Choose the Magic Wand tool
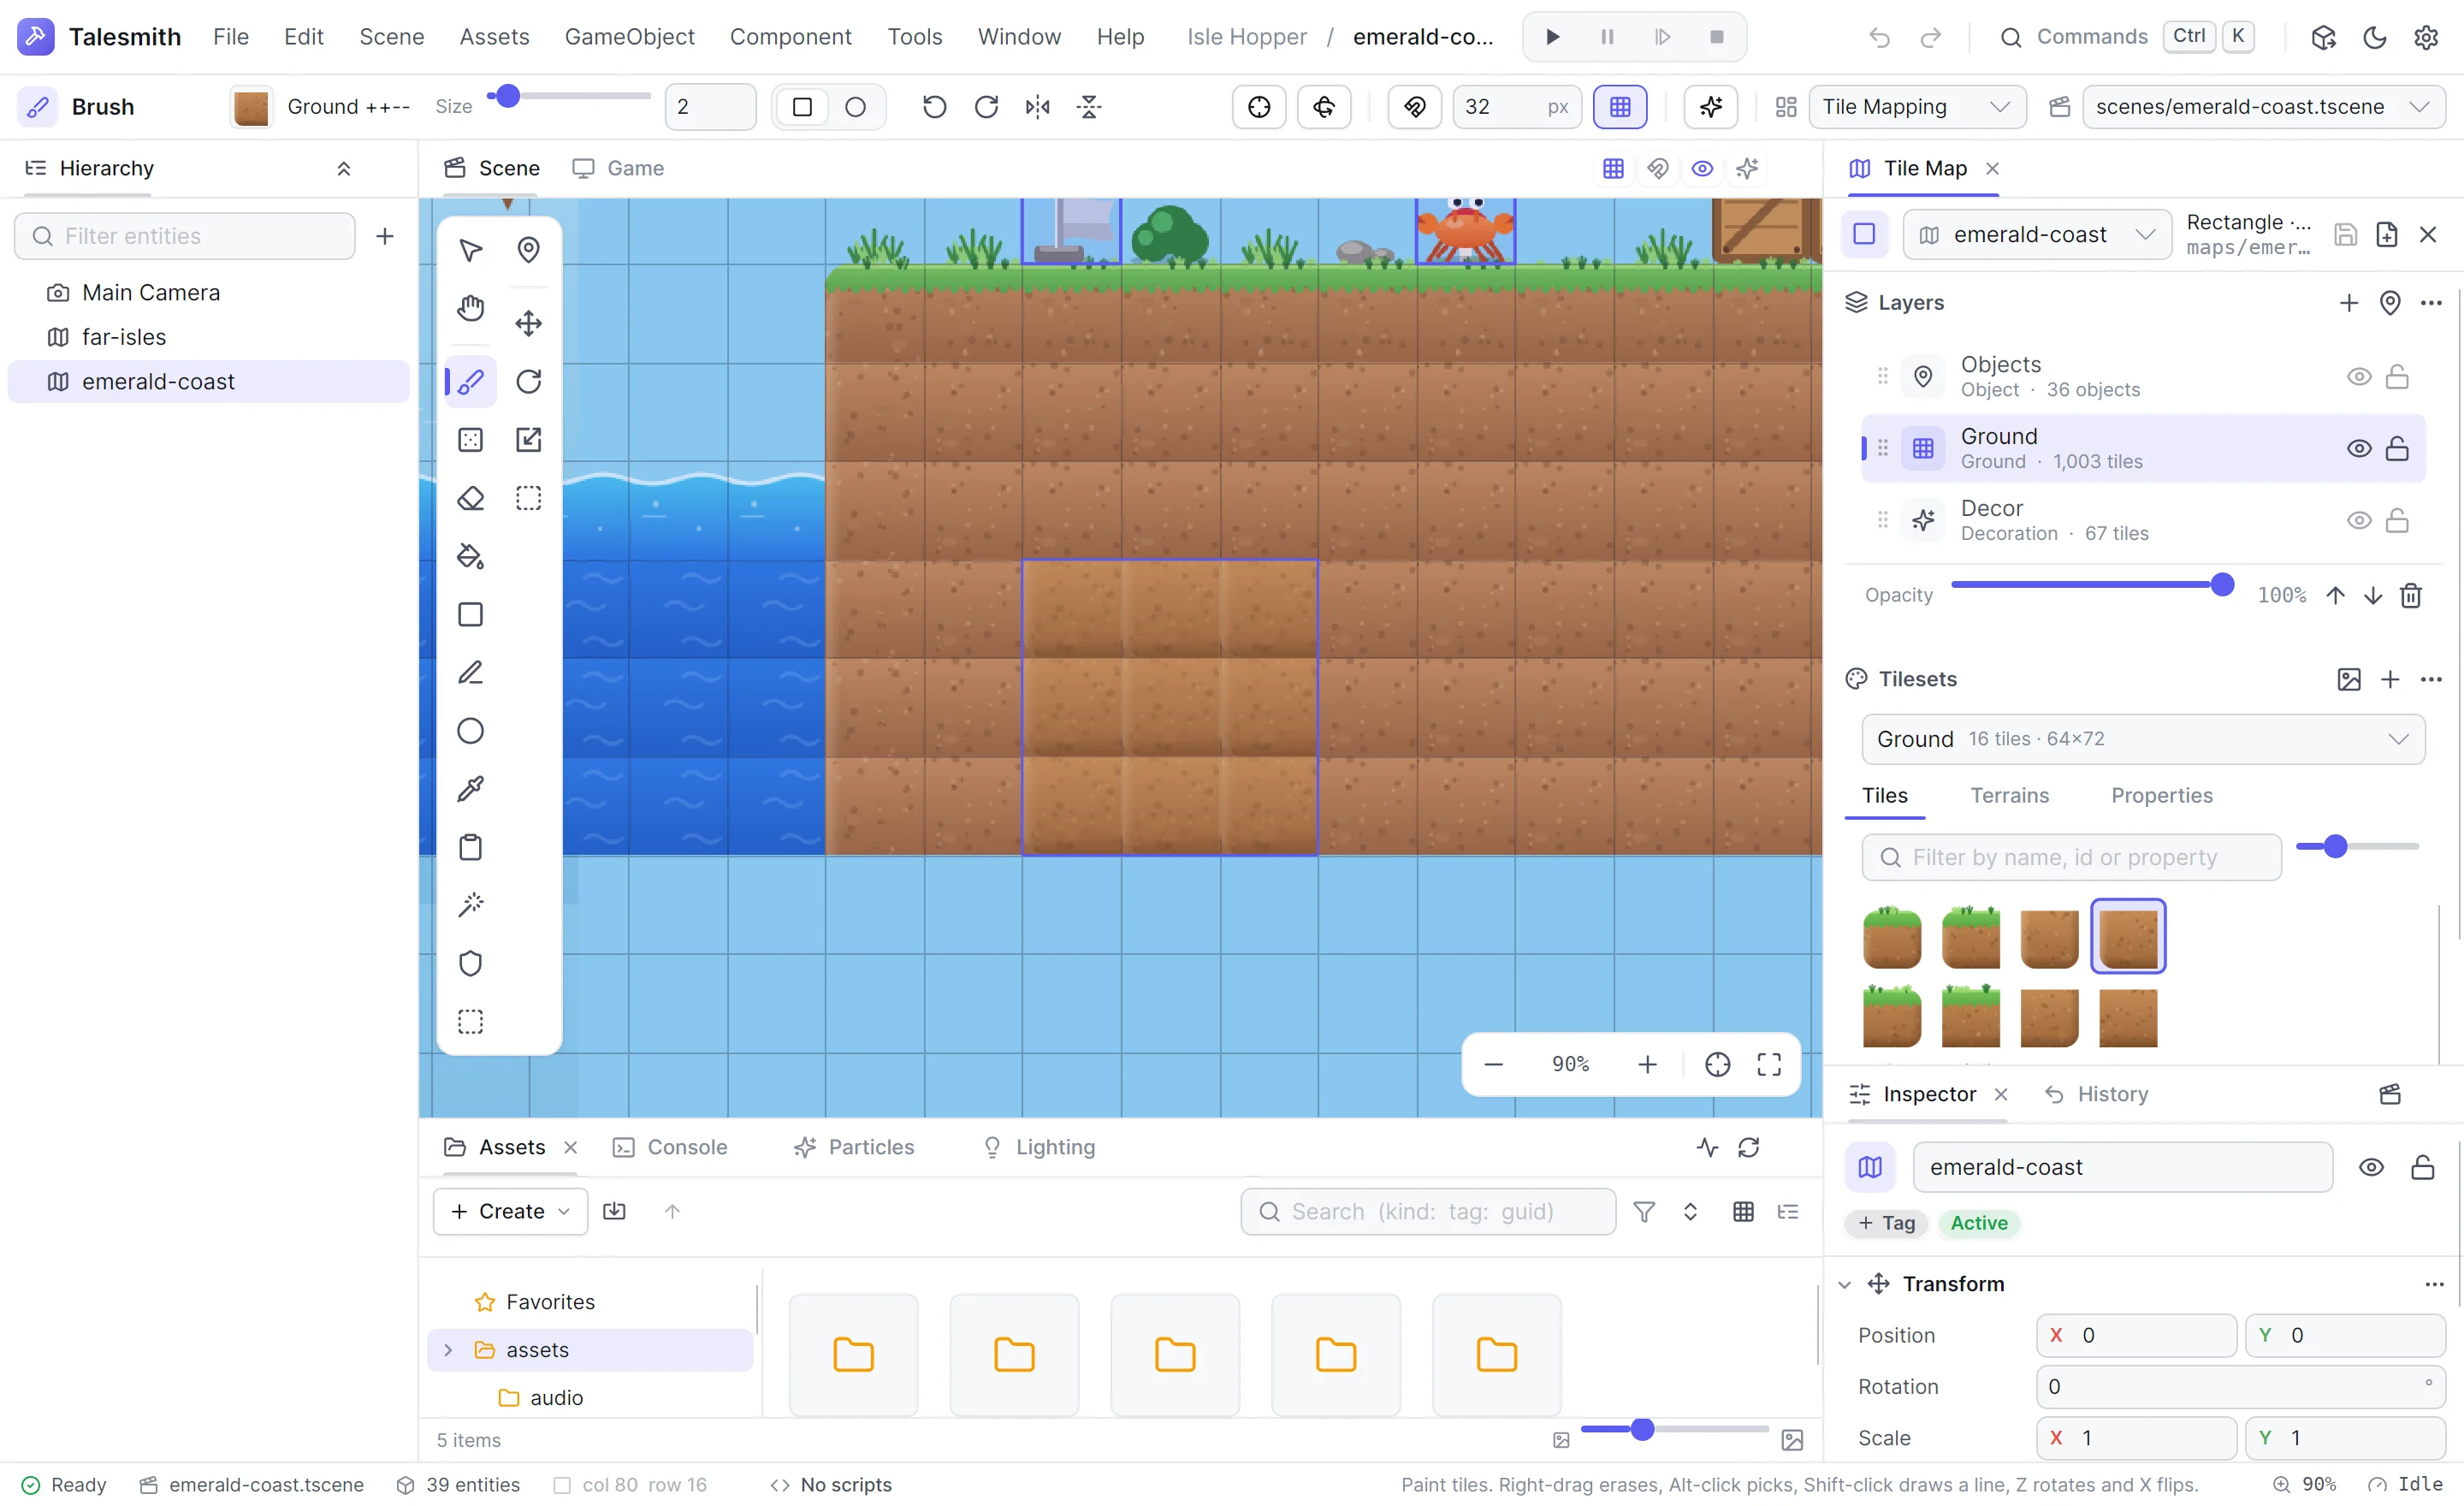 (x=470, y=905)
